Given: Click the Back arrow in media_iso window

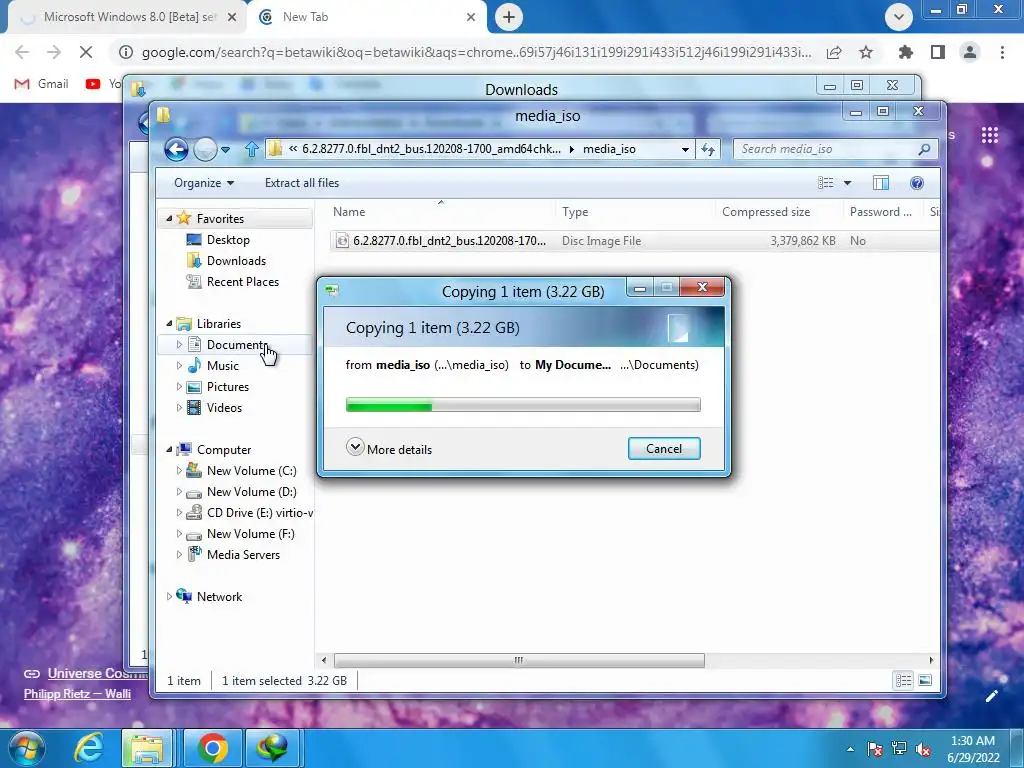Looking at the screenshot, I should coord(176,150).
